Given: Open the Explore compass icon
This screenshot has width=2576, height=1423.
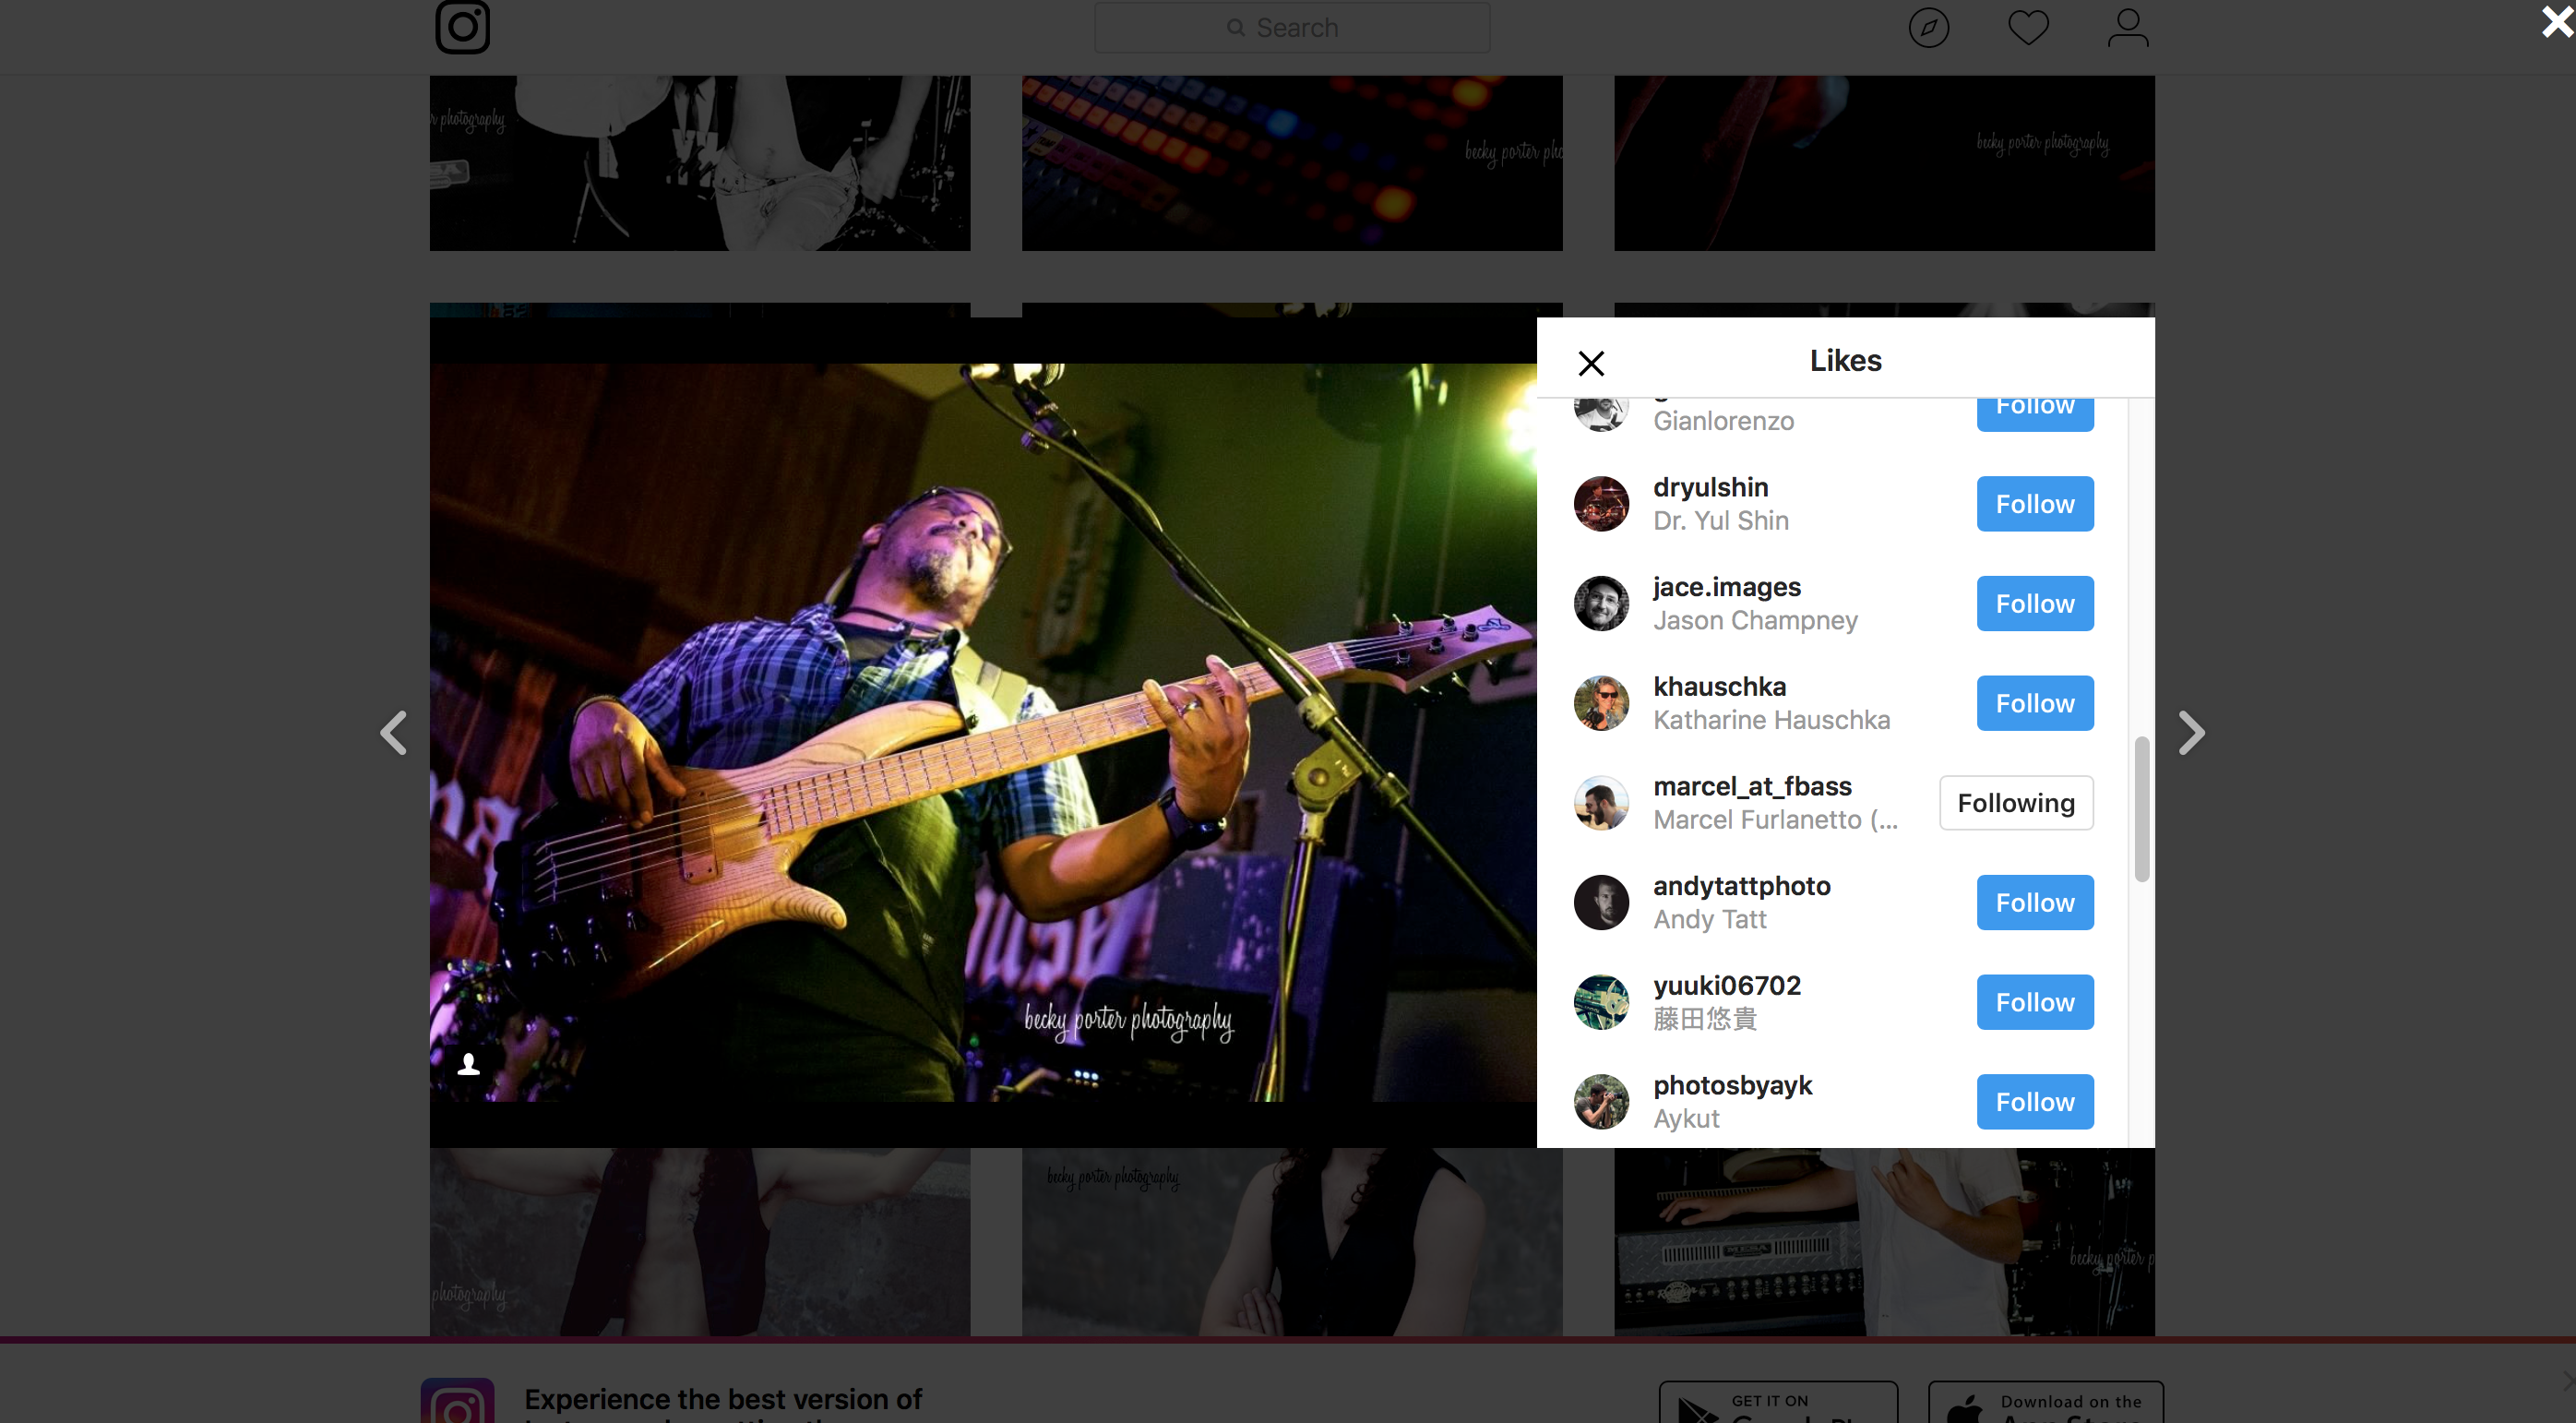Looking at the screenshot, I should [x=1928, y=28].
